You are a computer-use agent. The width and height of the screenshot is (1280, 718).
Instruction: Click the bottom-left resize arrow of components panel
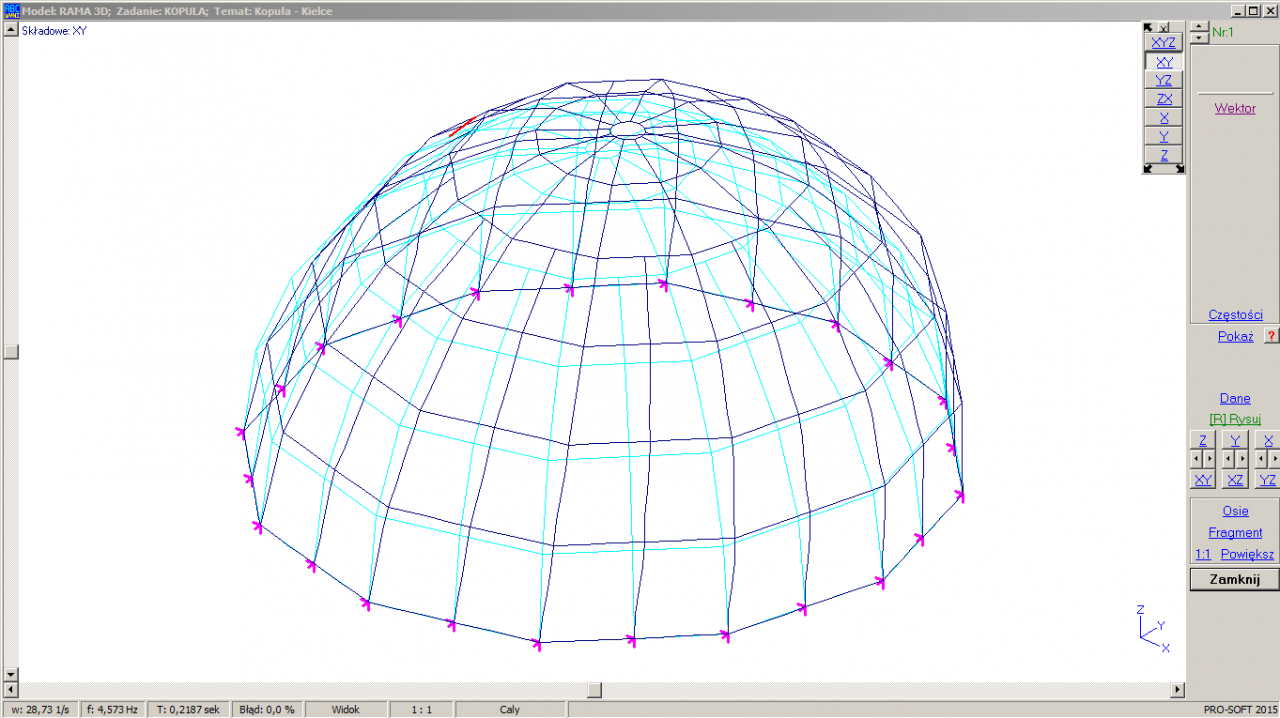tap(1148, 169)
